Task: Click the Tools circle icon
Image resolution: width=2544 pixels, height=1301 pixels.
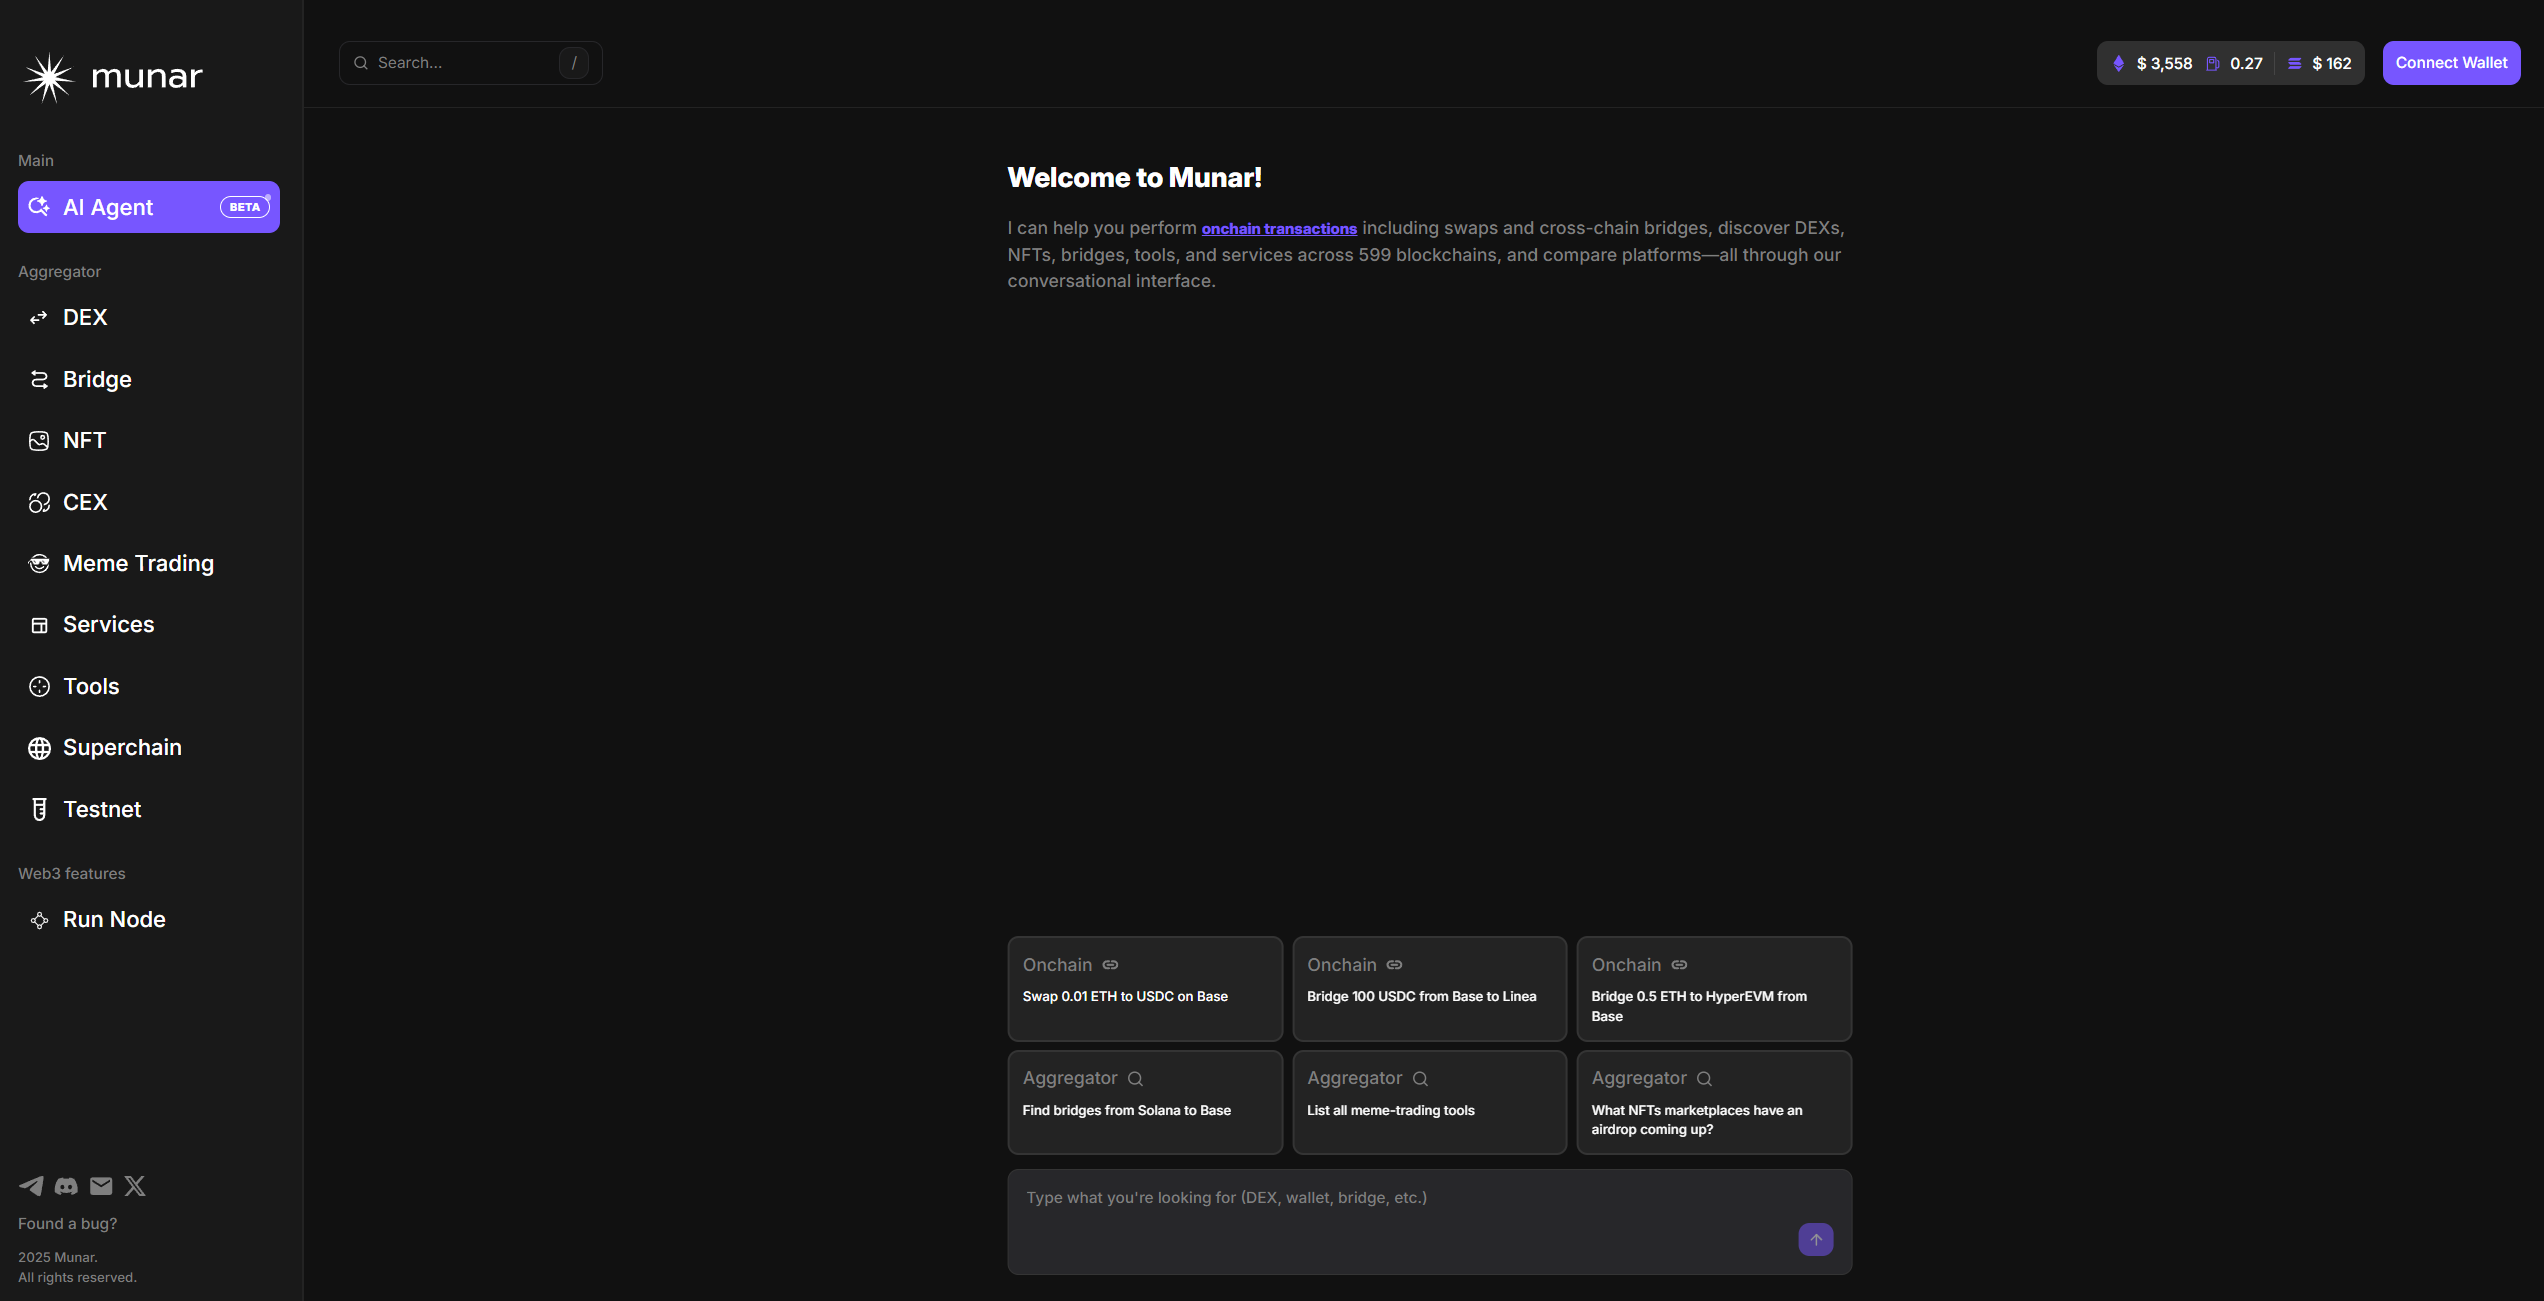Action: [x=39, y=686]
